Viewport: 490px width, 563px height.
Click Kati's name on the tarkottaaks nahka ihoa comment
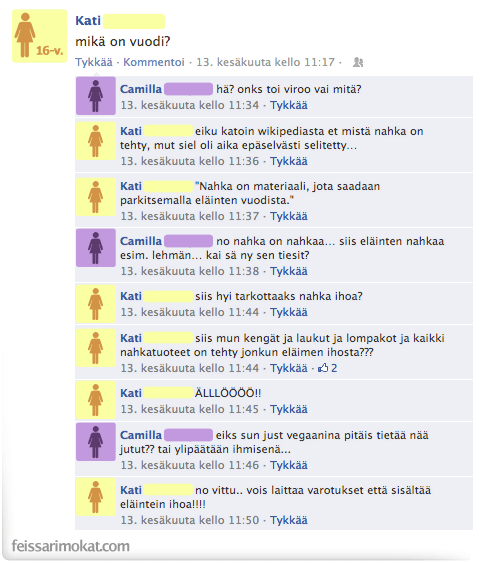coord(131,296)
